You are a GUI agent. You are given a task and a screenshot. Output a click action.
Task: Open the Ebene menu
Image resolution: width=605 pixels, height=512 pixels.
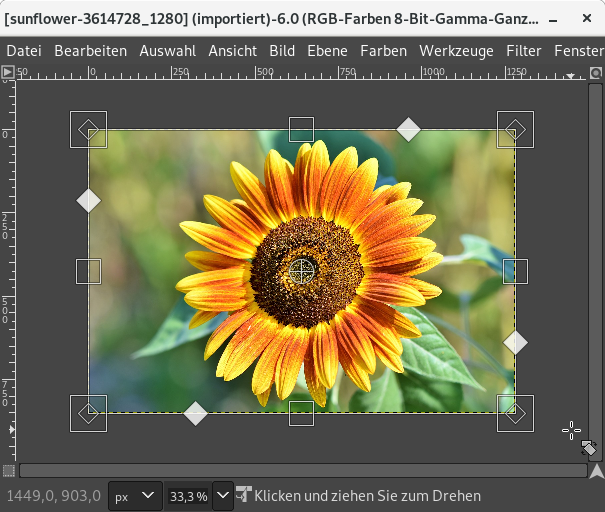tap(327, 51)
